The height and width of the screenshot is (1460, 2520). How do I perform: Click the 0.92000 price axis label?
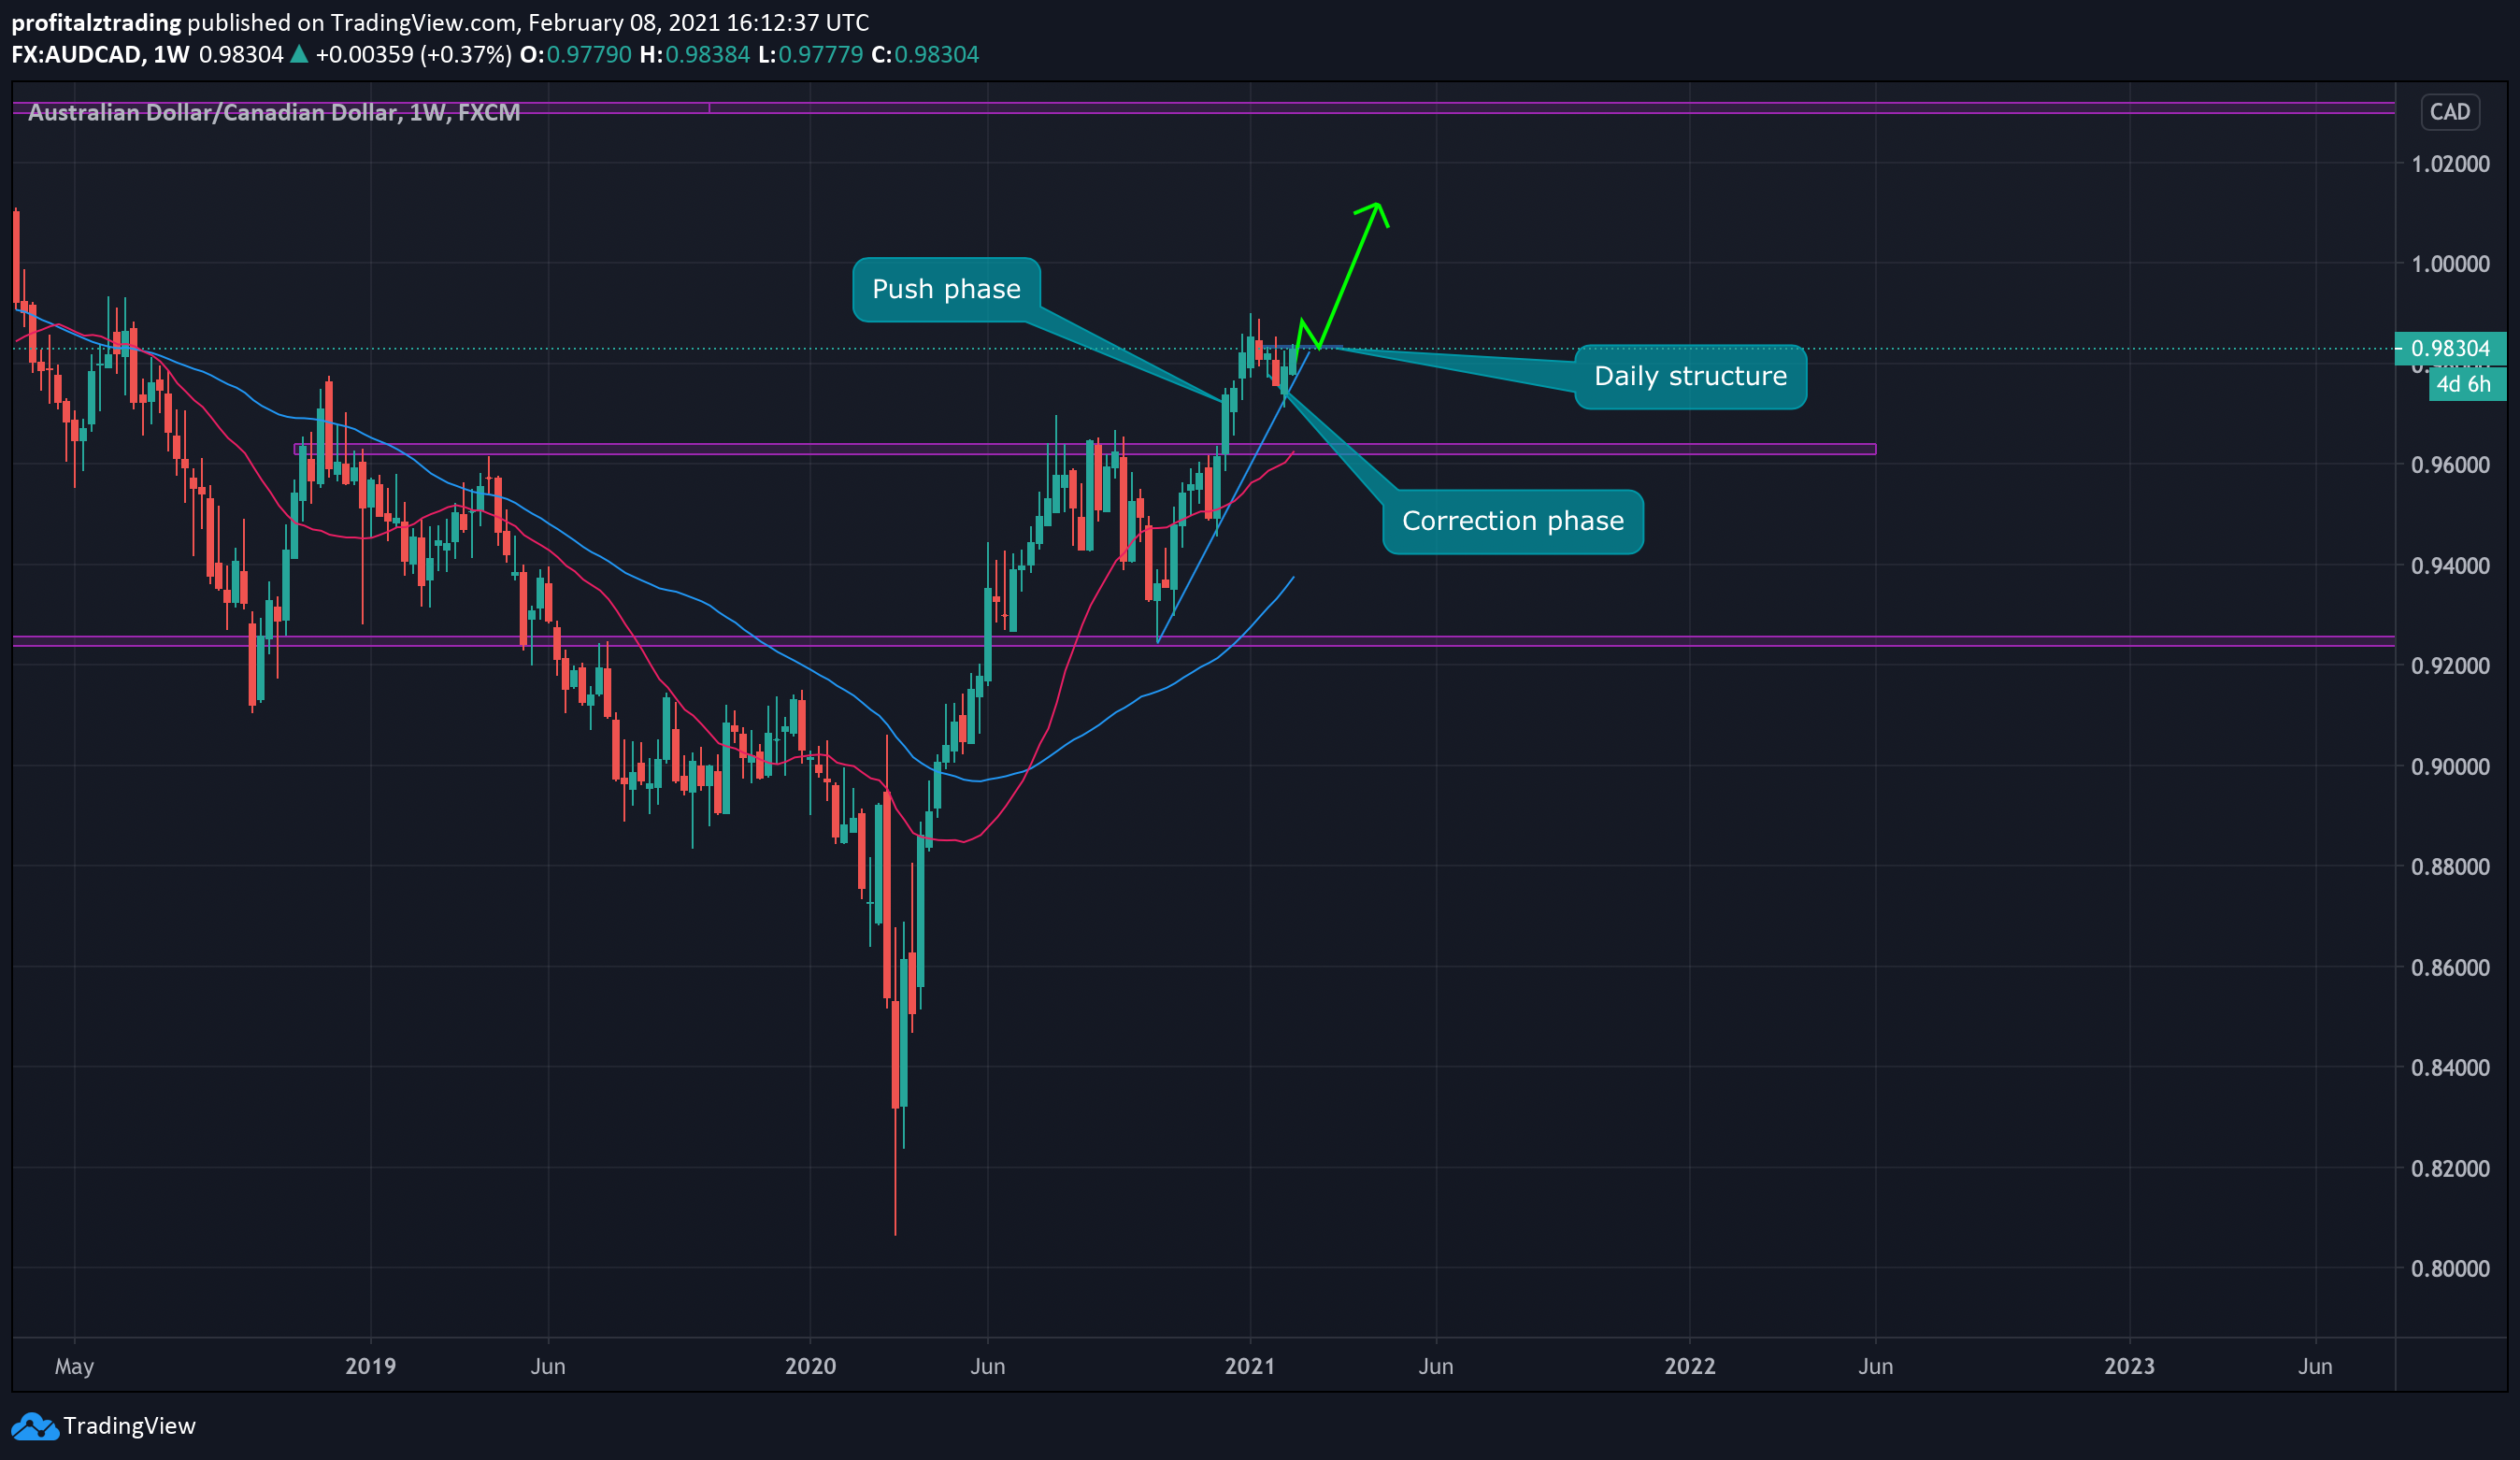[2450, 666]
